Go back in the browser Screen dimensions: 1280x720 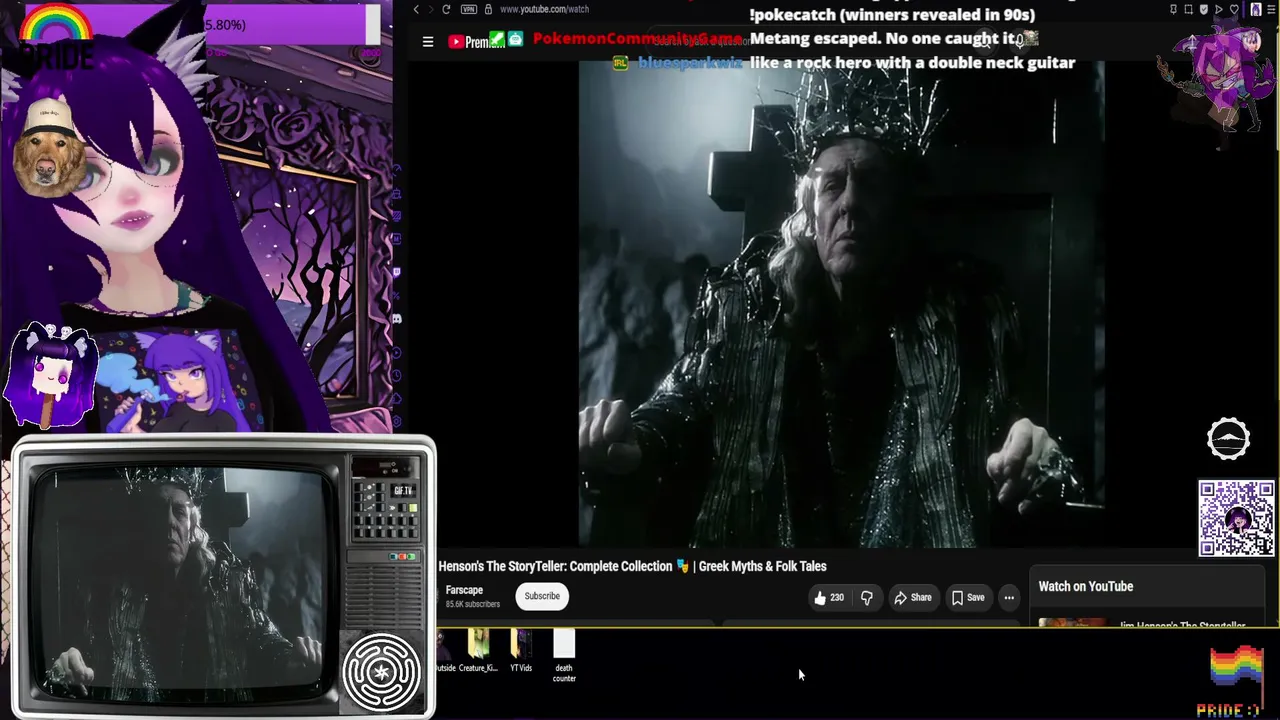tap(416, 10)
